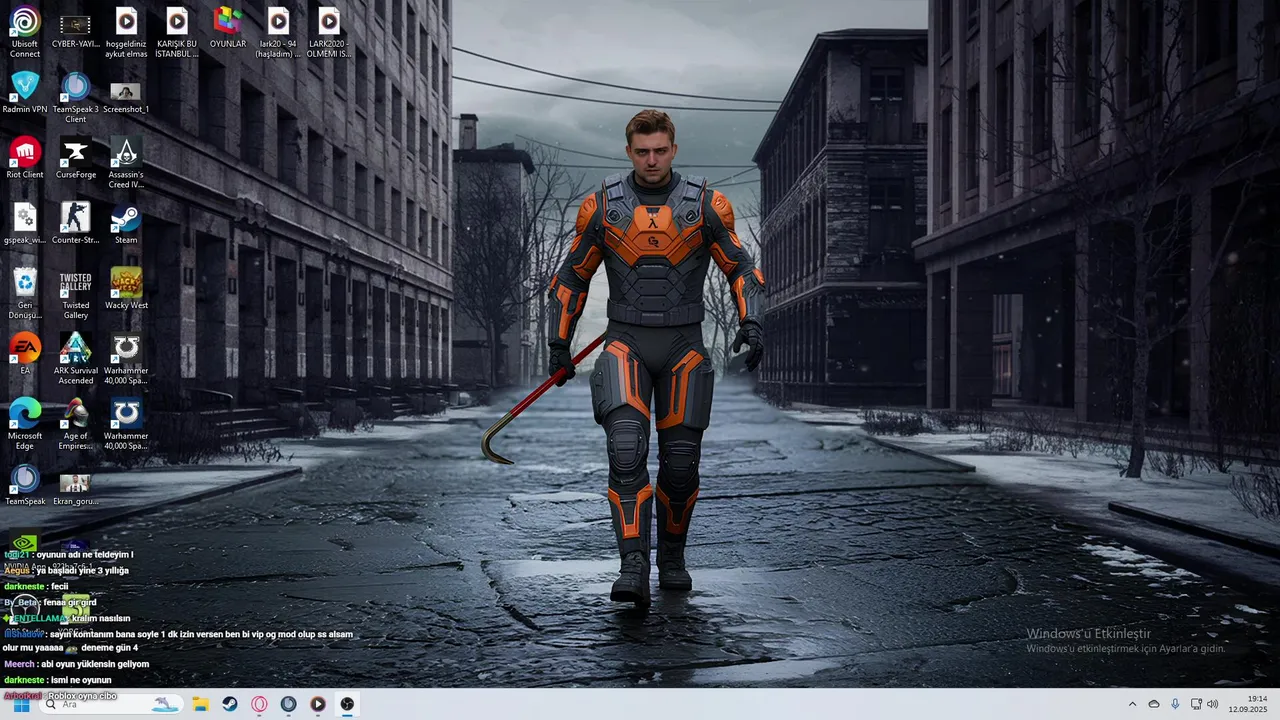Launch TeamSpeak 3 Client shortcut

(75, 97)
